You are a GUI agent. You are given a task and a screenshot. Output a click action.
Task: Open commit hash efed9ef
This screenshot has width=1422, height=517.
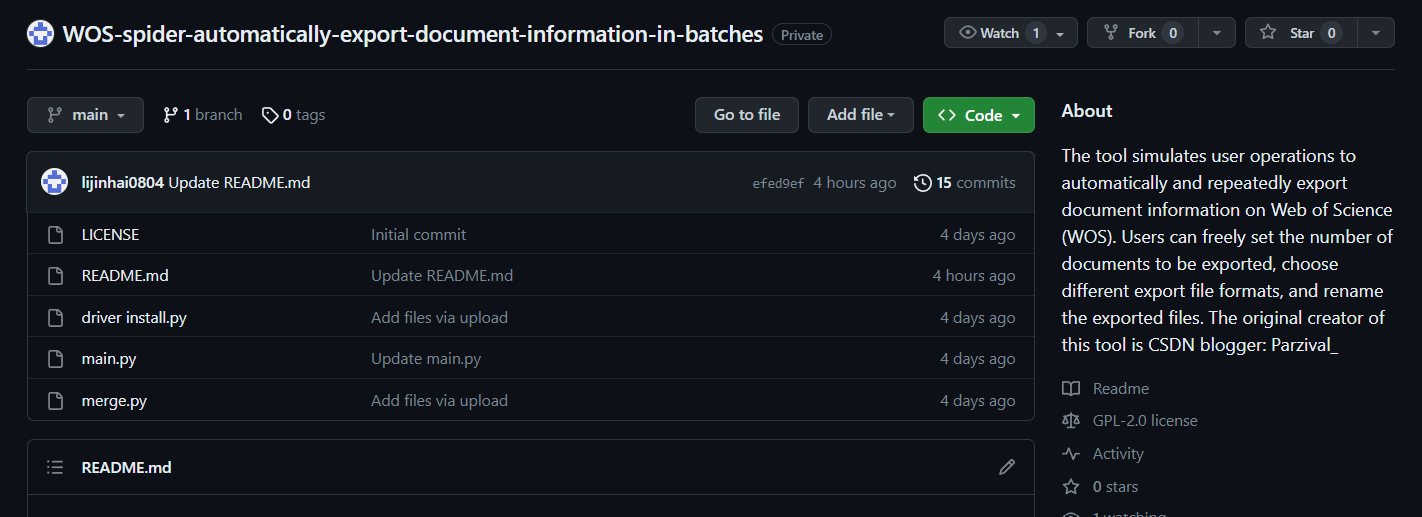778,183
